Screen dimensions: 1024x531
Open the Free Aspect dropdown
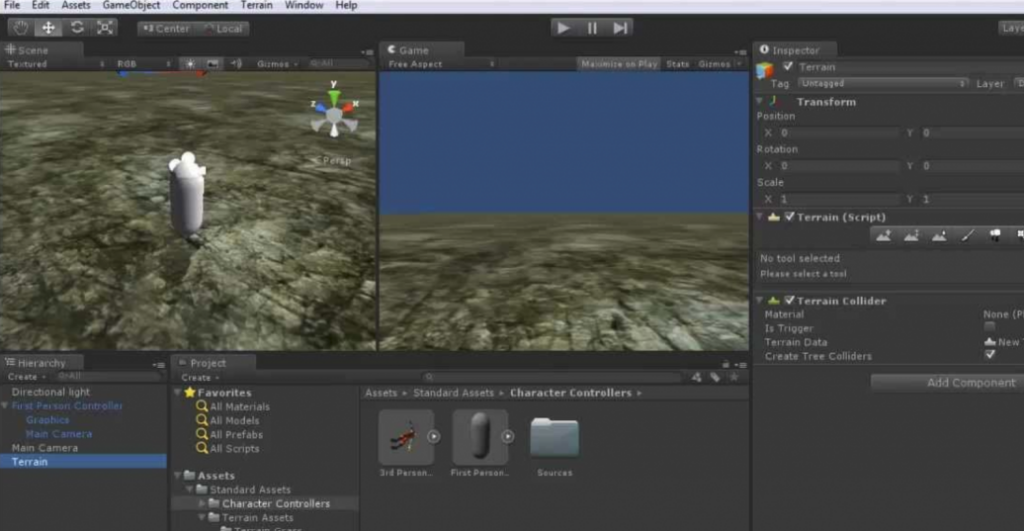click(441, 64)
